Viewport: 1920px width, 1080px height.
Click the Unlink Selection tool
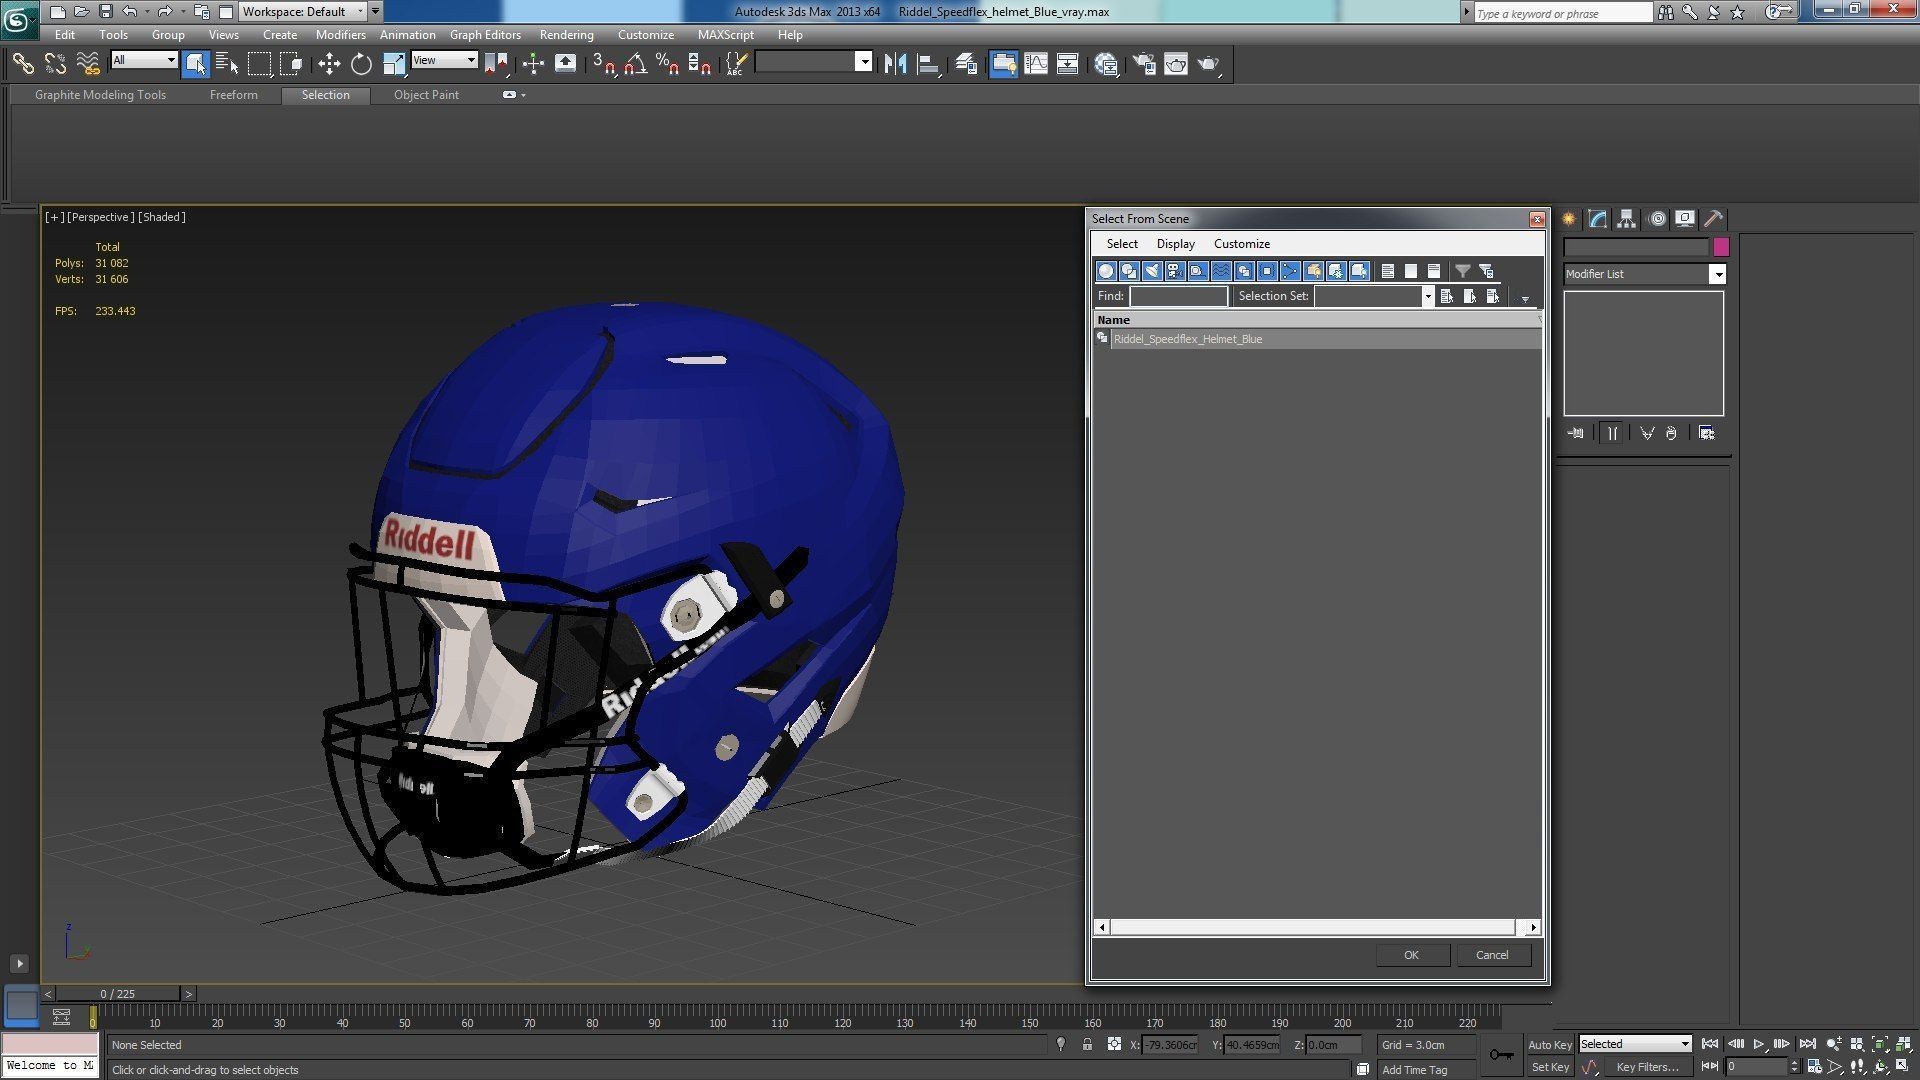click(55, 64)
